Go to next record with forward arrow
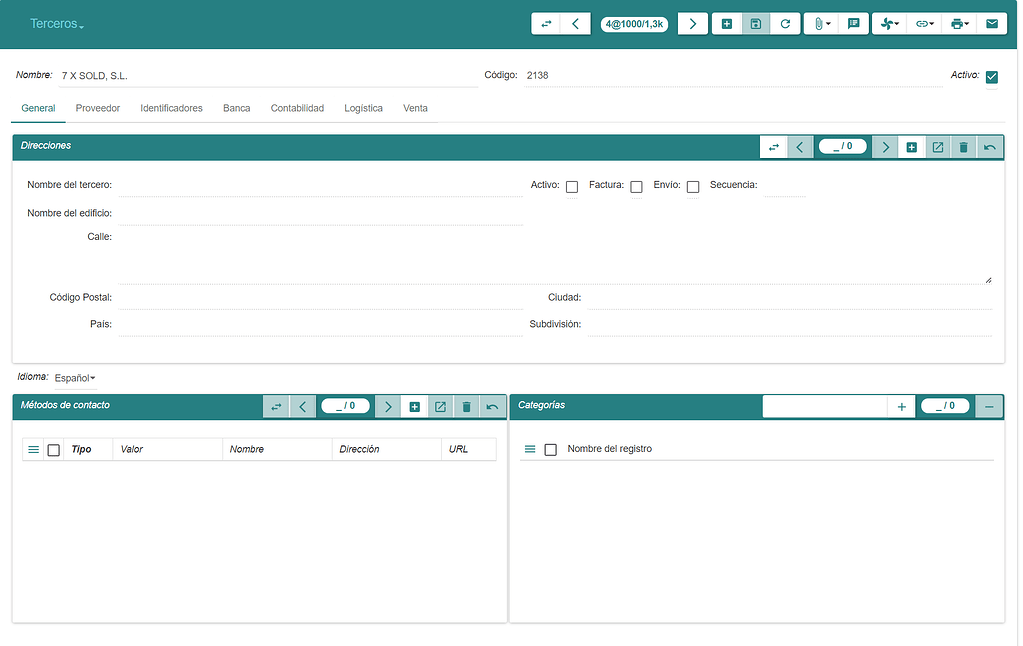Viewport: 1023px width, 646px height. coord(693,22)
